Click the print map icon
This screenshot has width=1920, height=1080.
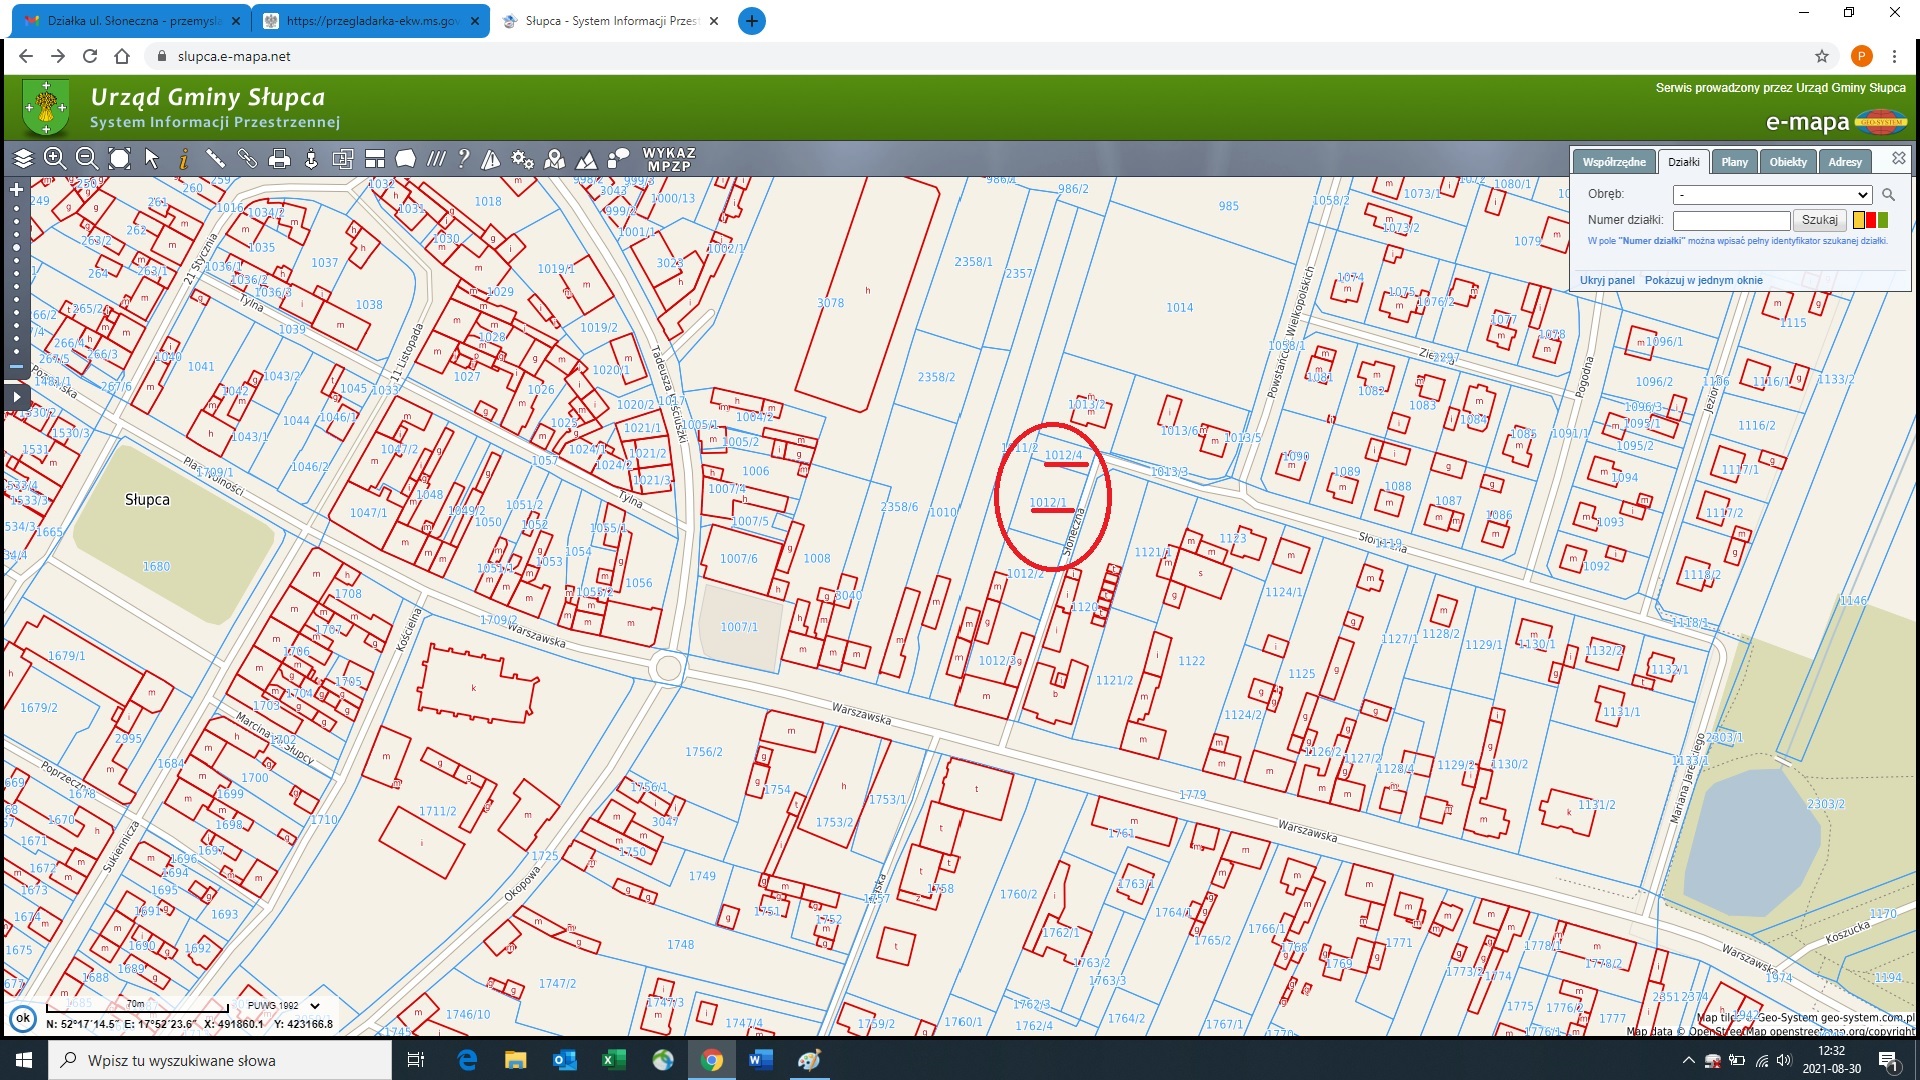tap(280, 158)
